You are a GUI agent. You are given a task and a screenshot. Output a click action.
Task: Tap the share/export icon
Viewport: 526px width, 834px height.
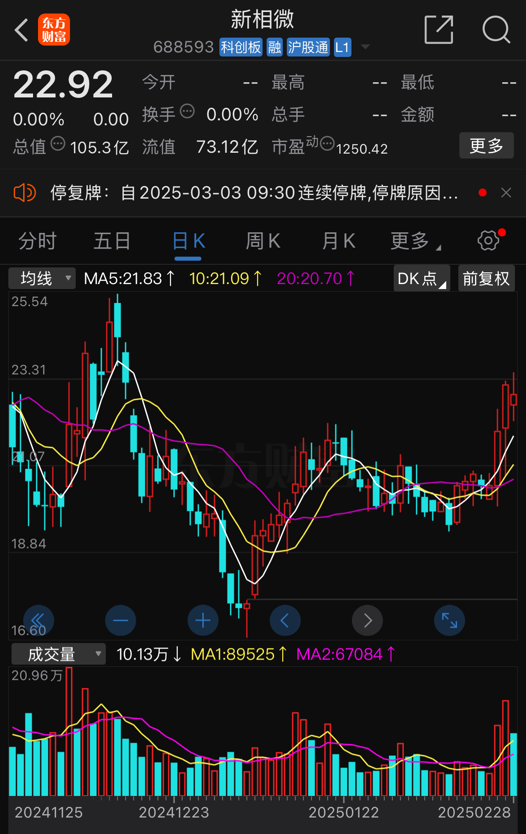[439, 29]
